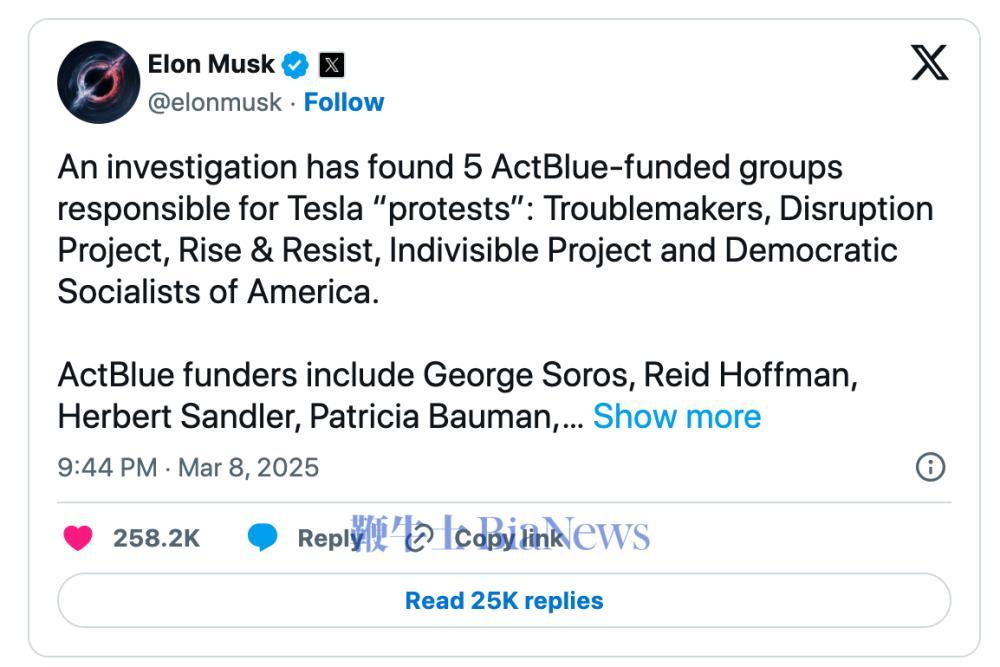Open Elon Musk's black hole profile picture

pyautogui.click(x=98, y=82)
